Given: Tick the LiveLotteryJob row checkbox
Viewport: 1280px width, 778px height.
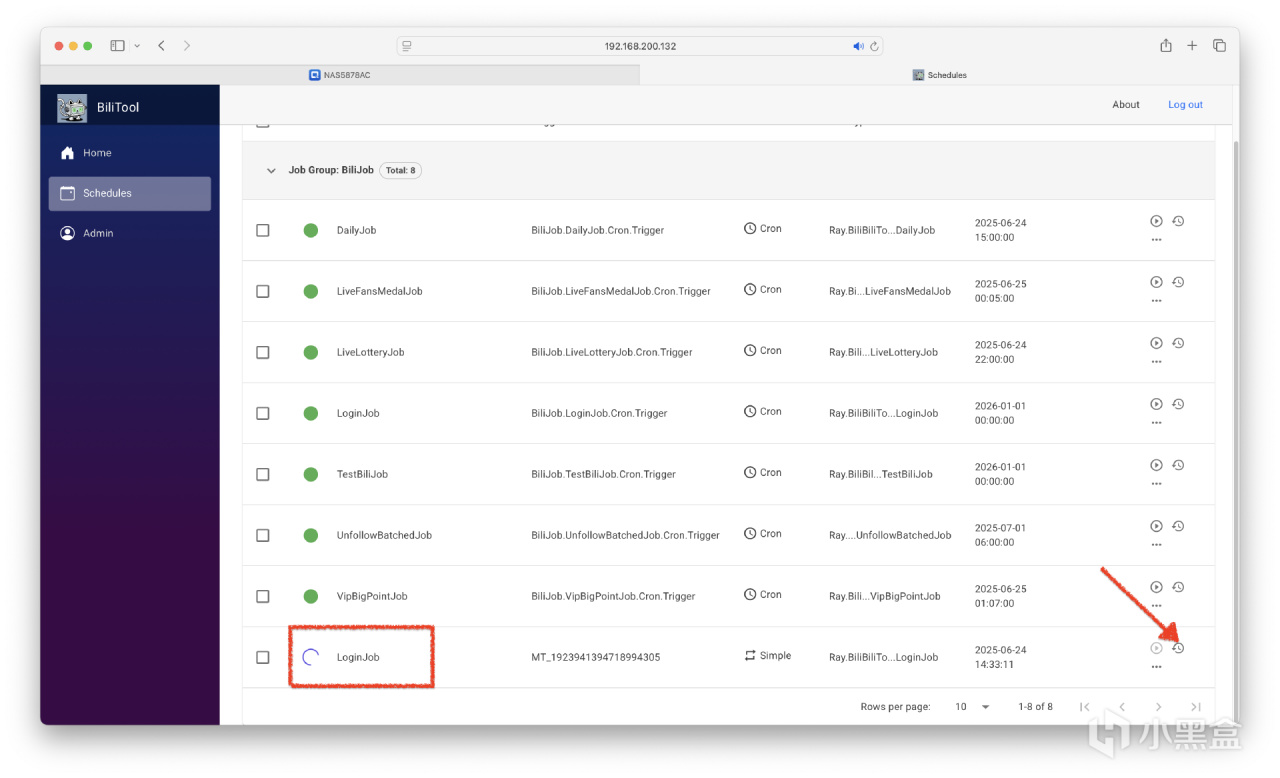Looking at the screenshot, I should pyautogui.click(x=263, y=352).
